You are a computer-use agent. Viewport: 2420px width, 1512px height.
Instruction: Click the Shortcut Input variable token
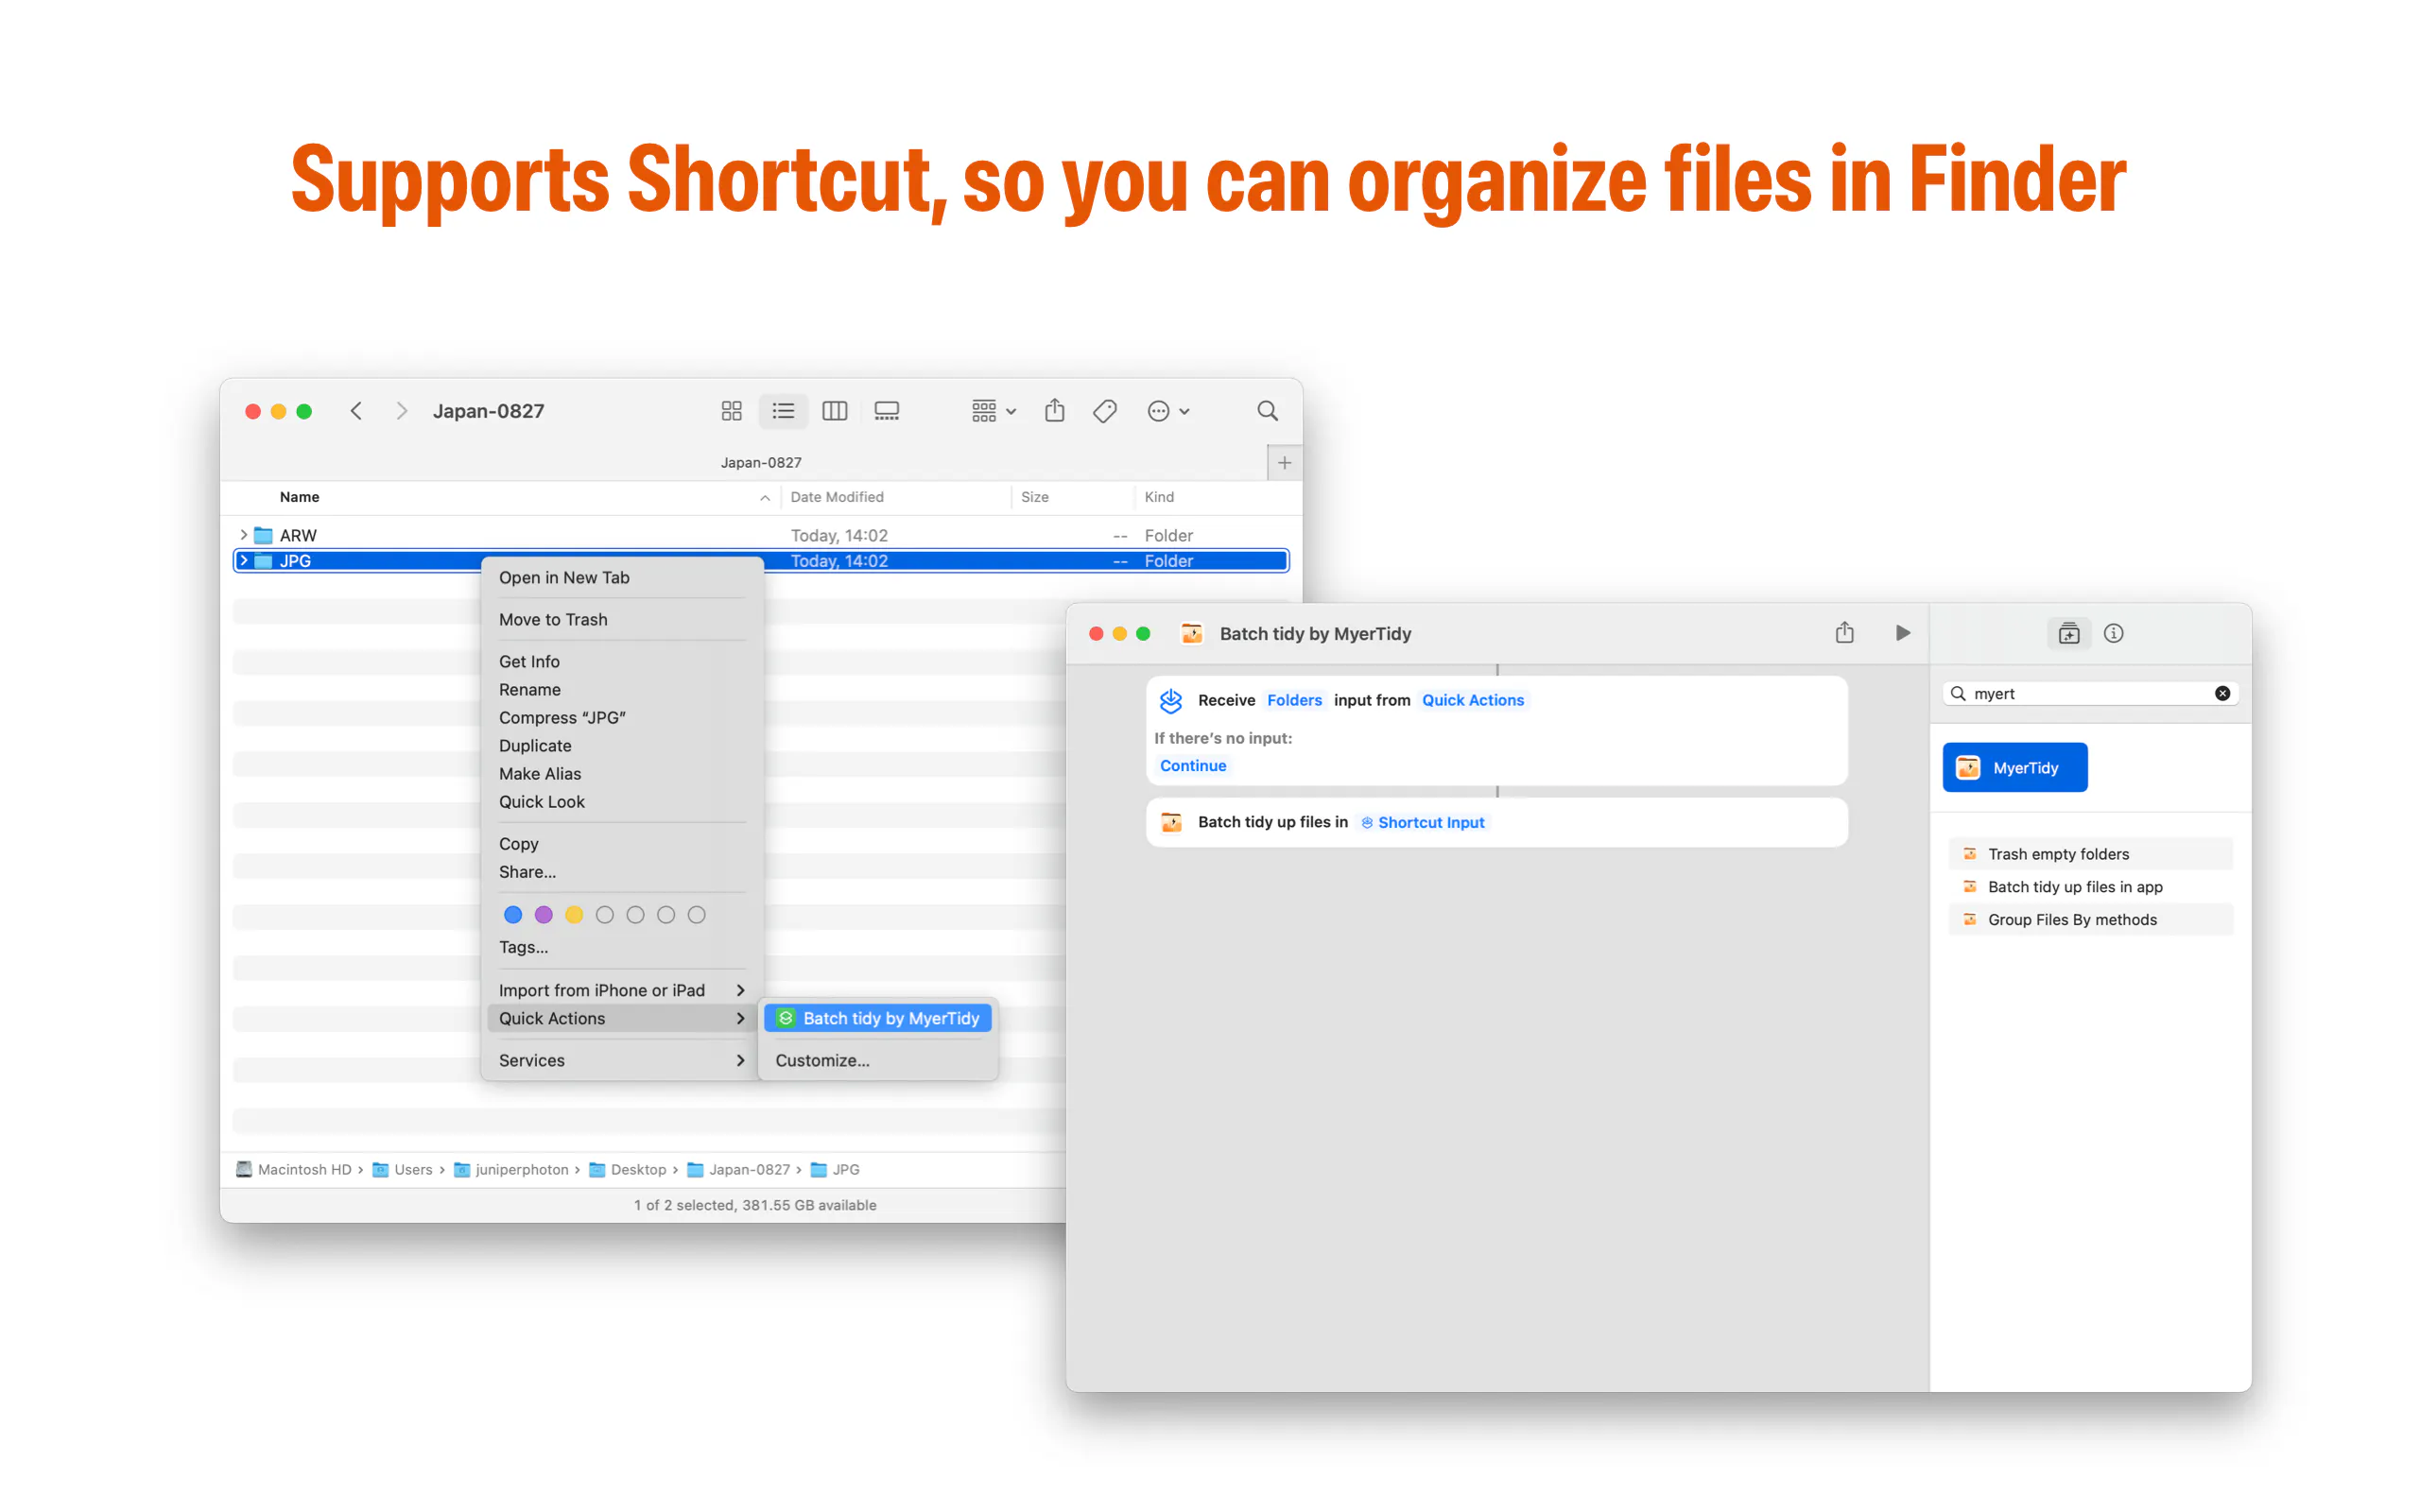[1423, 822]
